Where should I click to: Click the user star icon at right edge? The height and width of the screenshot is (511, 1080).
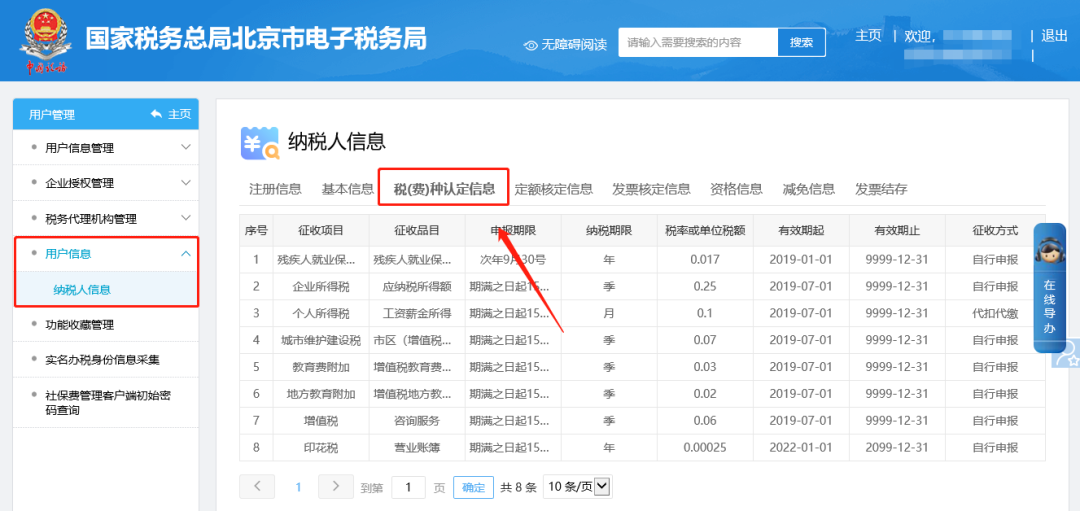pos(1067,355)
